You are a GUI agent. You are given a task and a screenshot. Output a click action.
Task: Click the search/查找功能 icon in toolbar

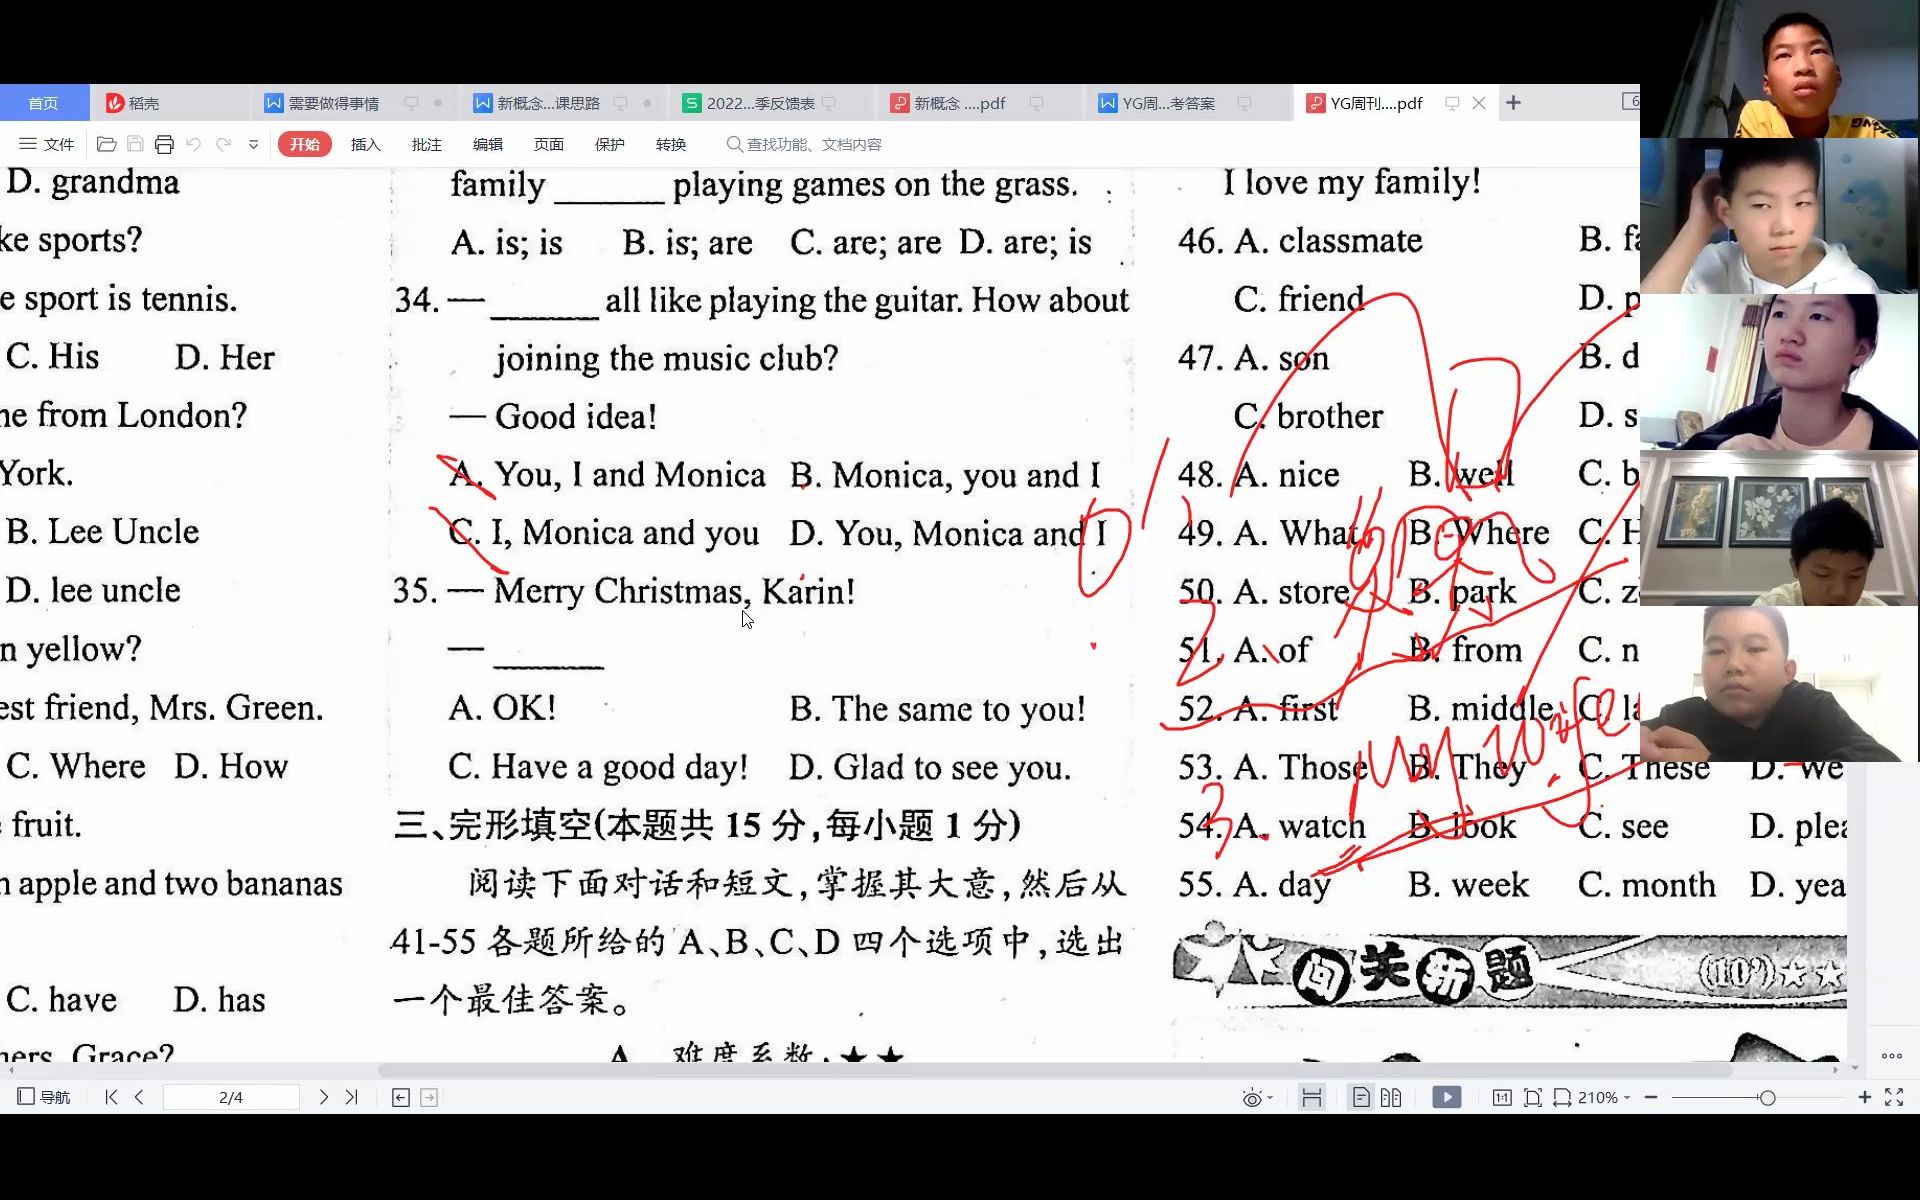[728, 144]
